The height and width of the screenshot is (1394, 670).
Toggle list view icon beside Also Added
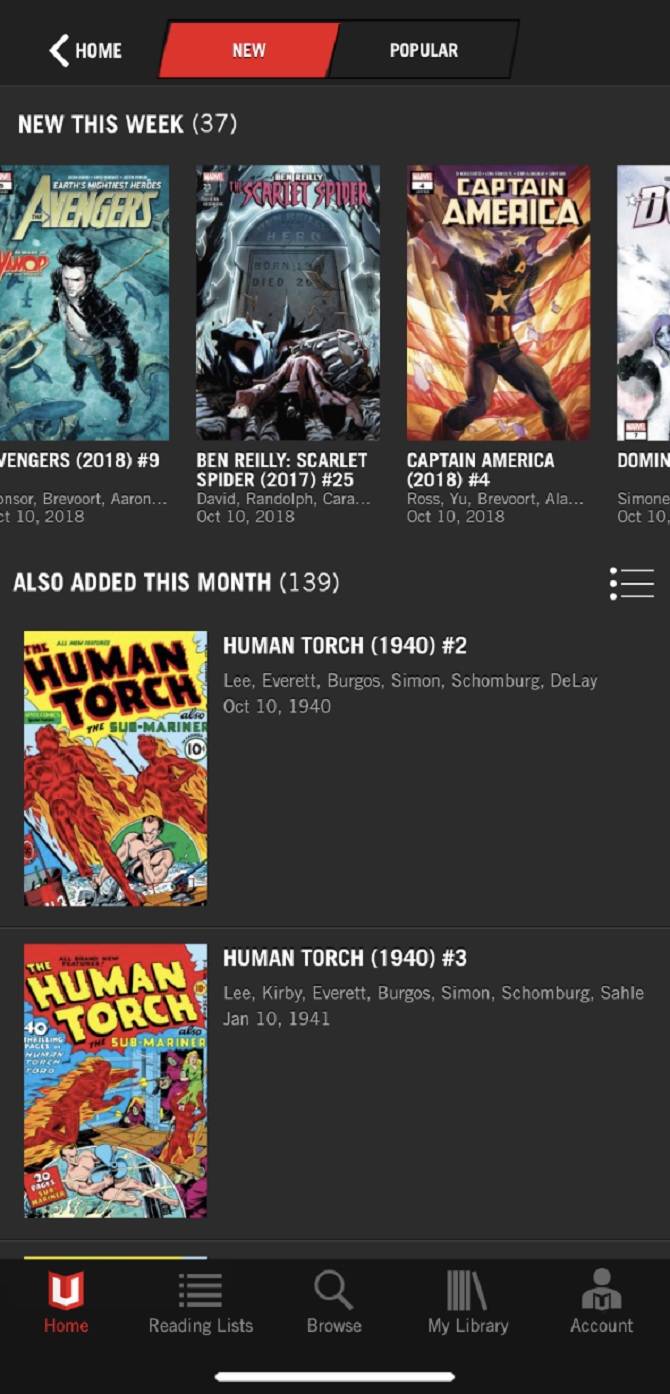pos(632,583)
